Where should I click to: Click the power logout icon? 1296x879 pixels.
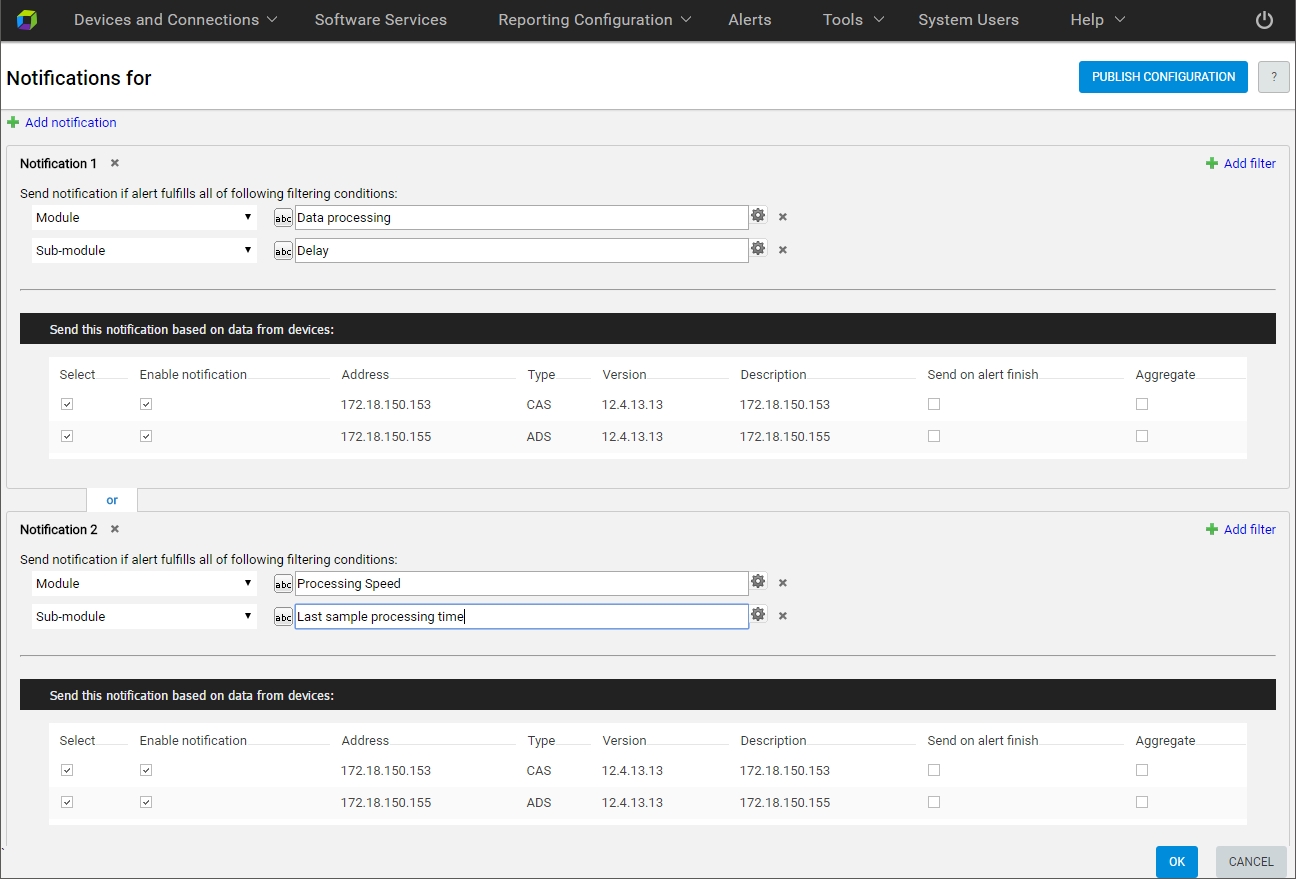point(1264,20)
